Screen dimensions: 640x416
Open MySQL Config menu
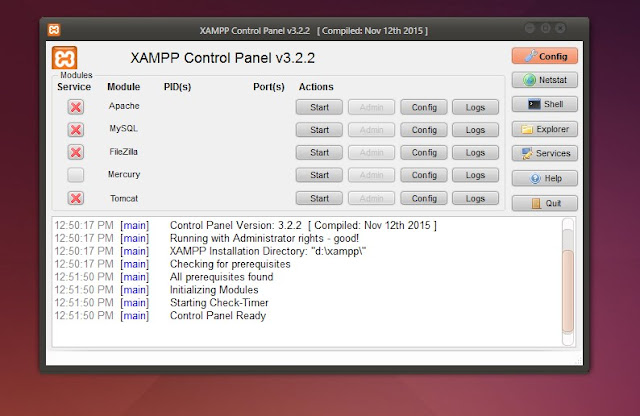click(424, 130)
